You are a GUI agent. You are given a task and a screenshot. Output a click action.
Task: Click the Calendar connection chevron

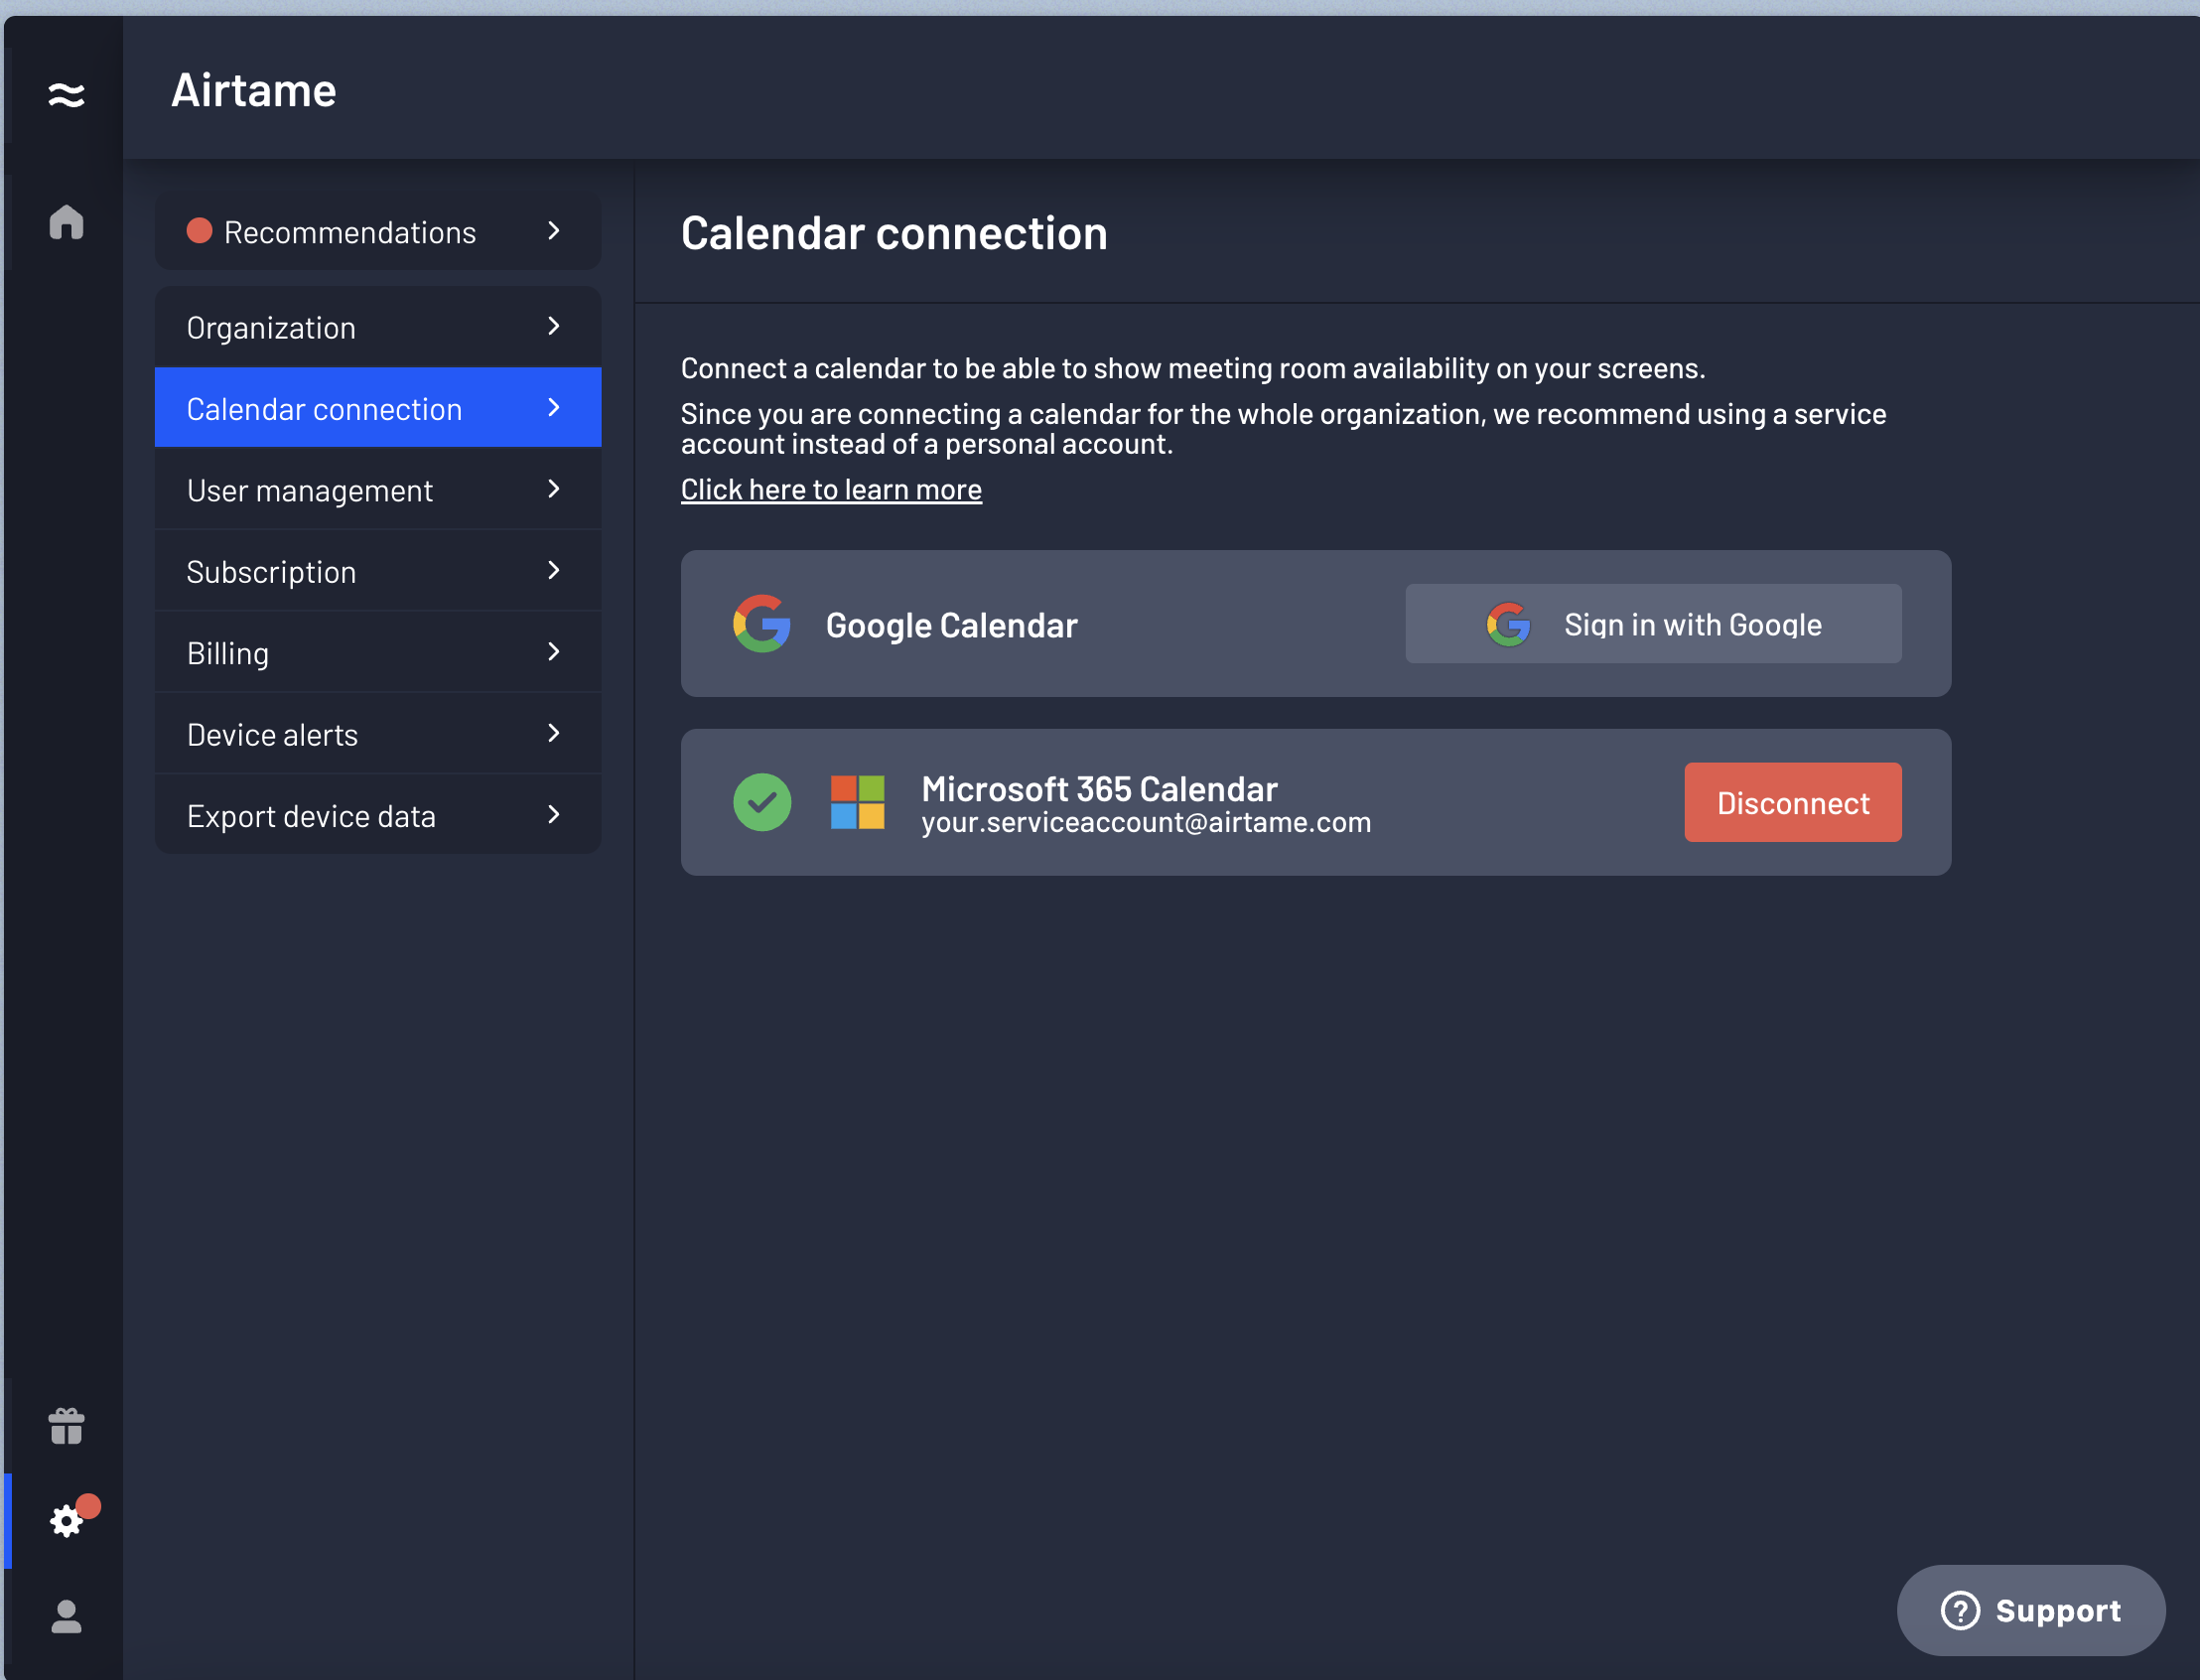click(554, 407)
